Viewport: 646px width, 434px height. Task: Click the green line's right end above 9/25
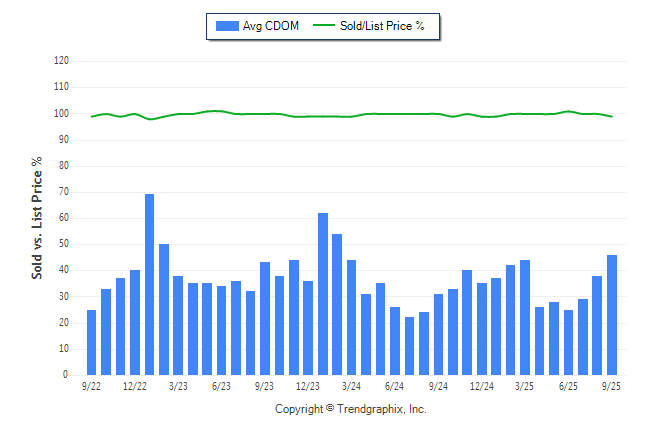[x=612, y=117]
